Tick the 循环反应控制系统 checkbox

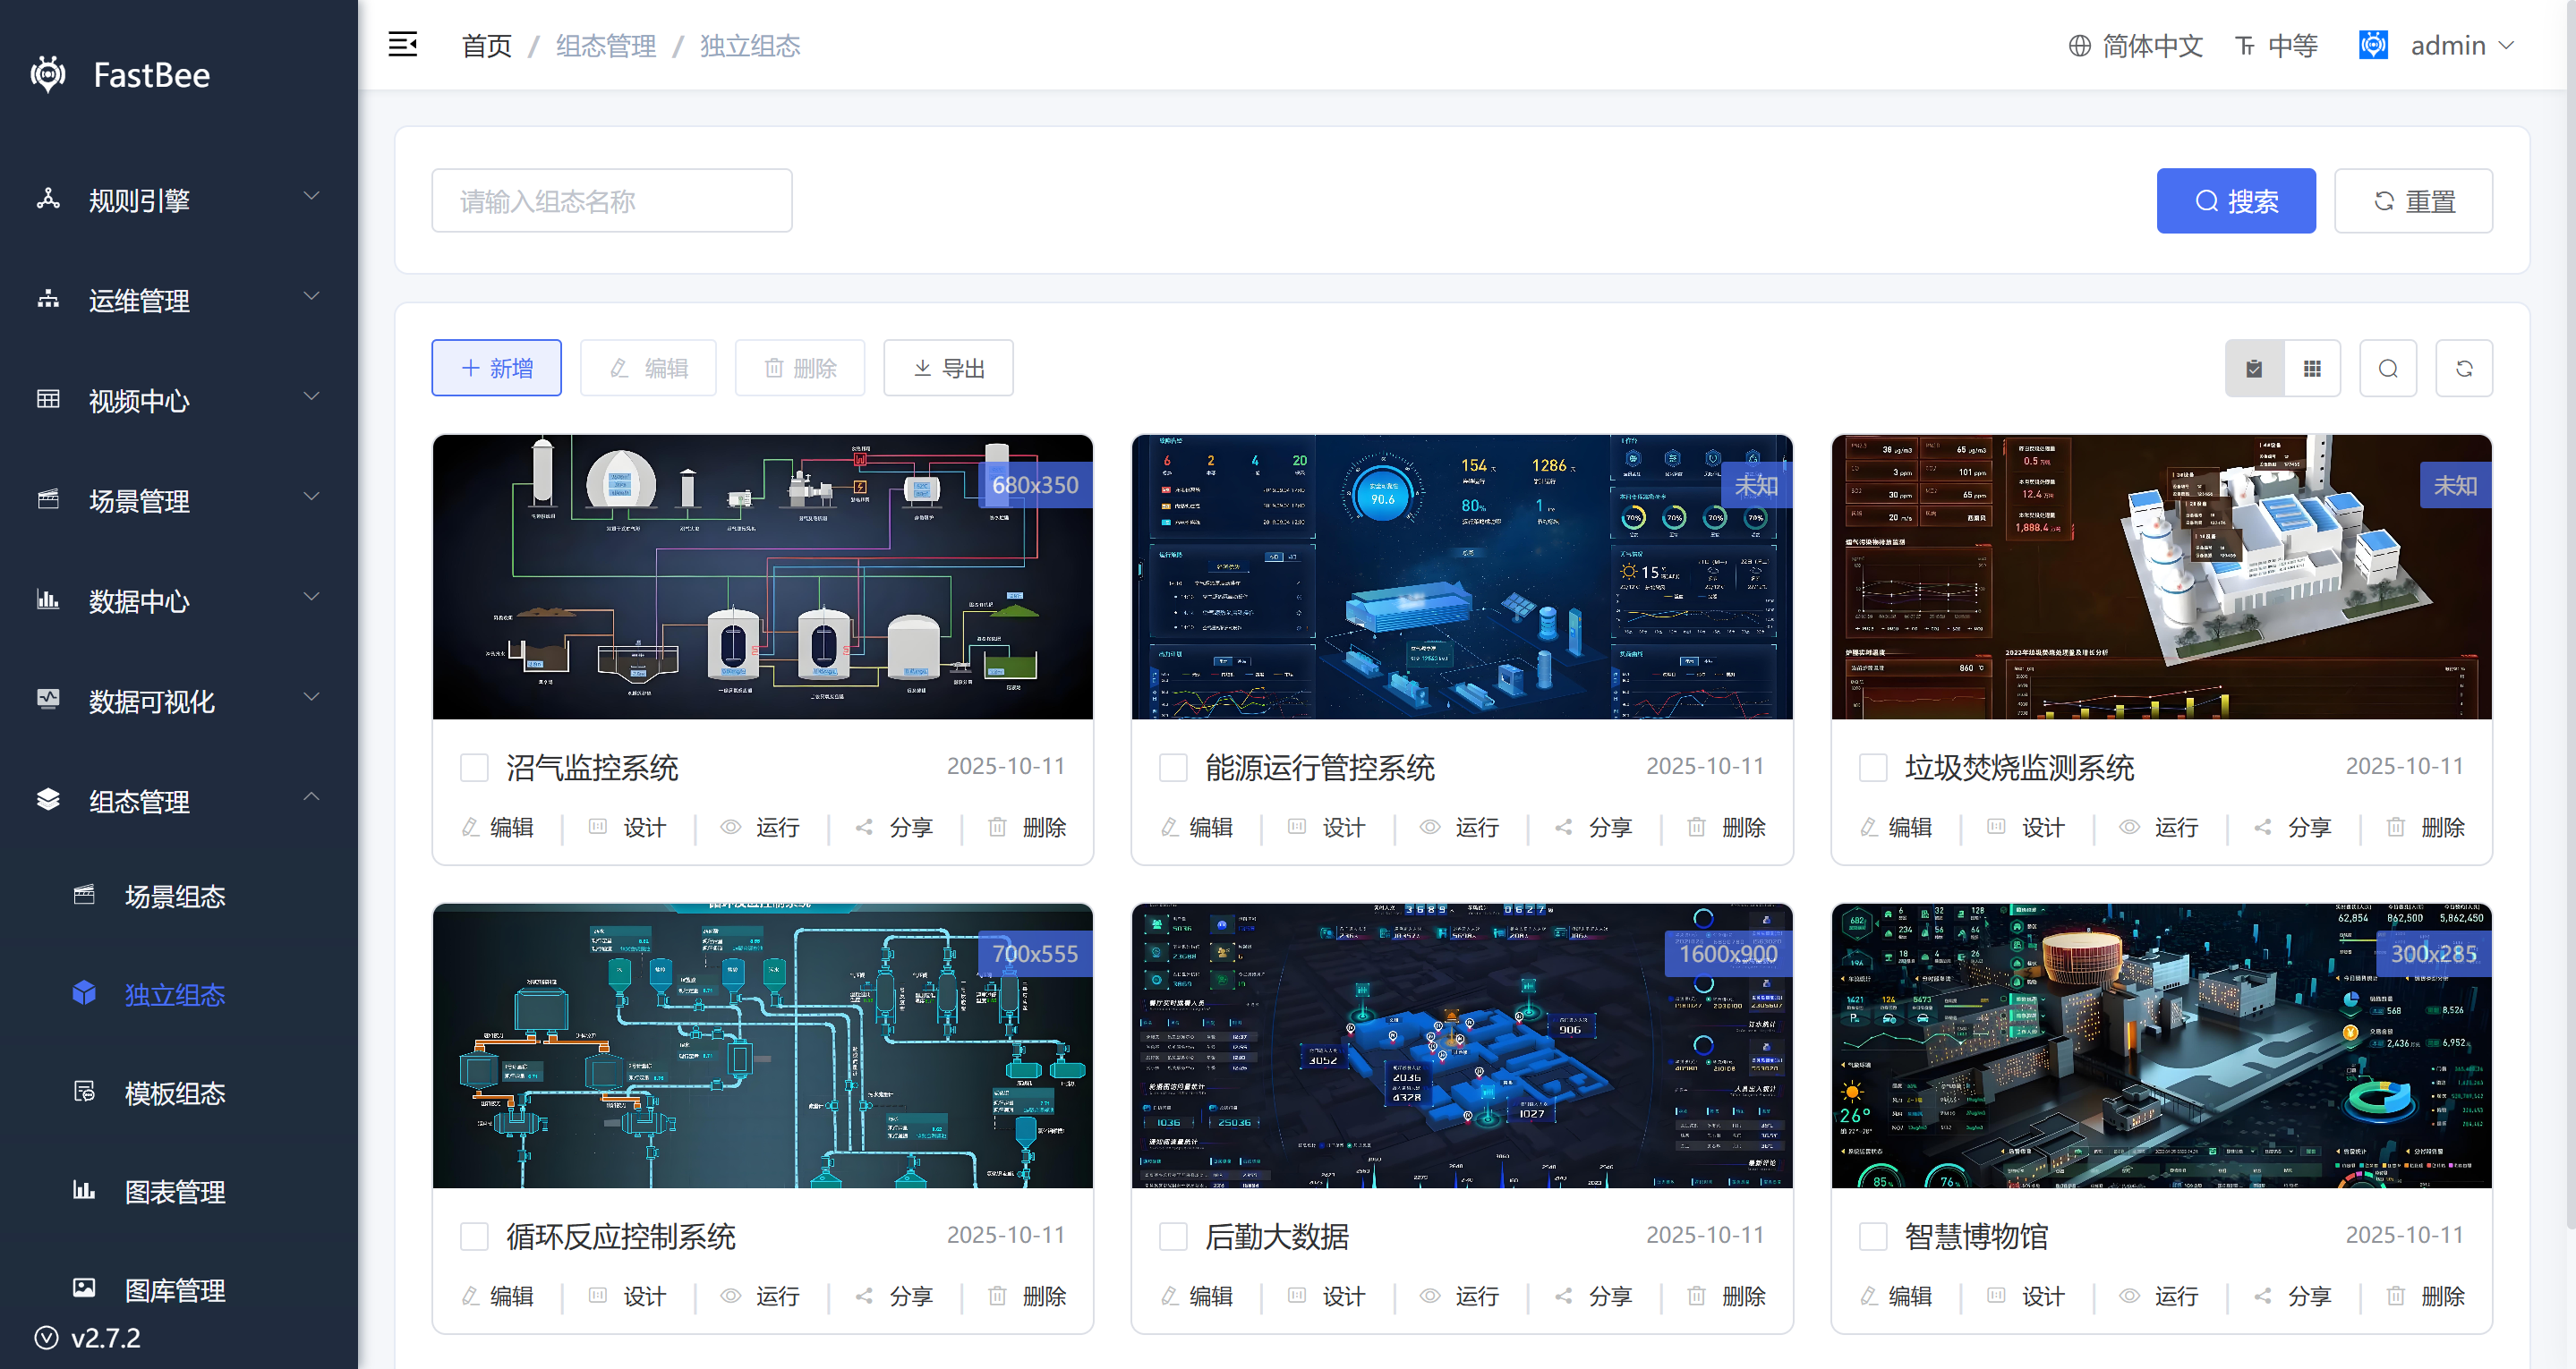click(x=474, y=1236)
